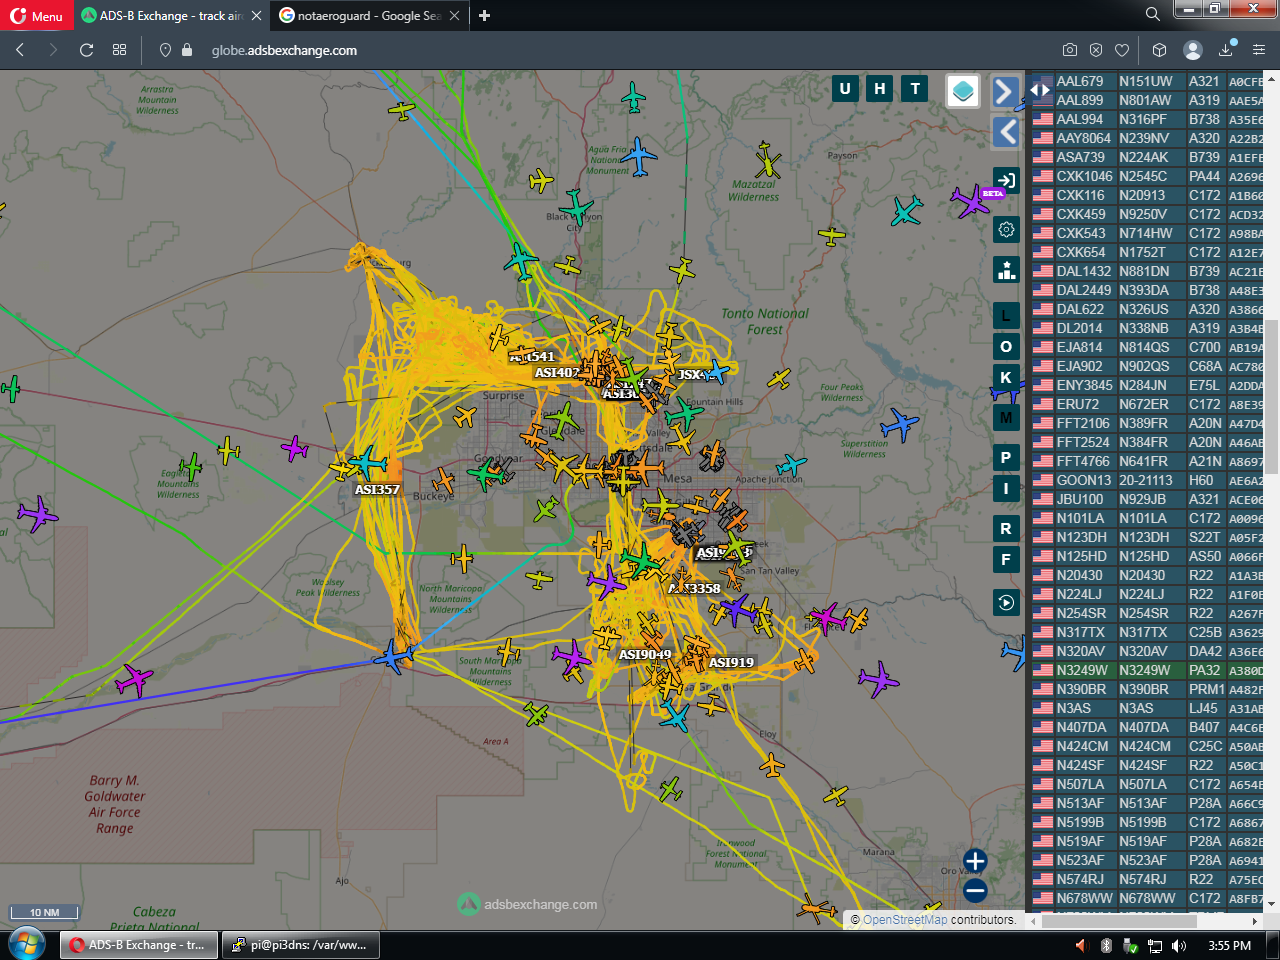Open the clock showing 3:55 PM
Screen dimensions: 1280x960
(x=1229, y=945)
